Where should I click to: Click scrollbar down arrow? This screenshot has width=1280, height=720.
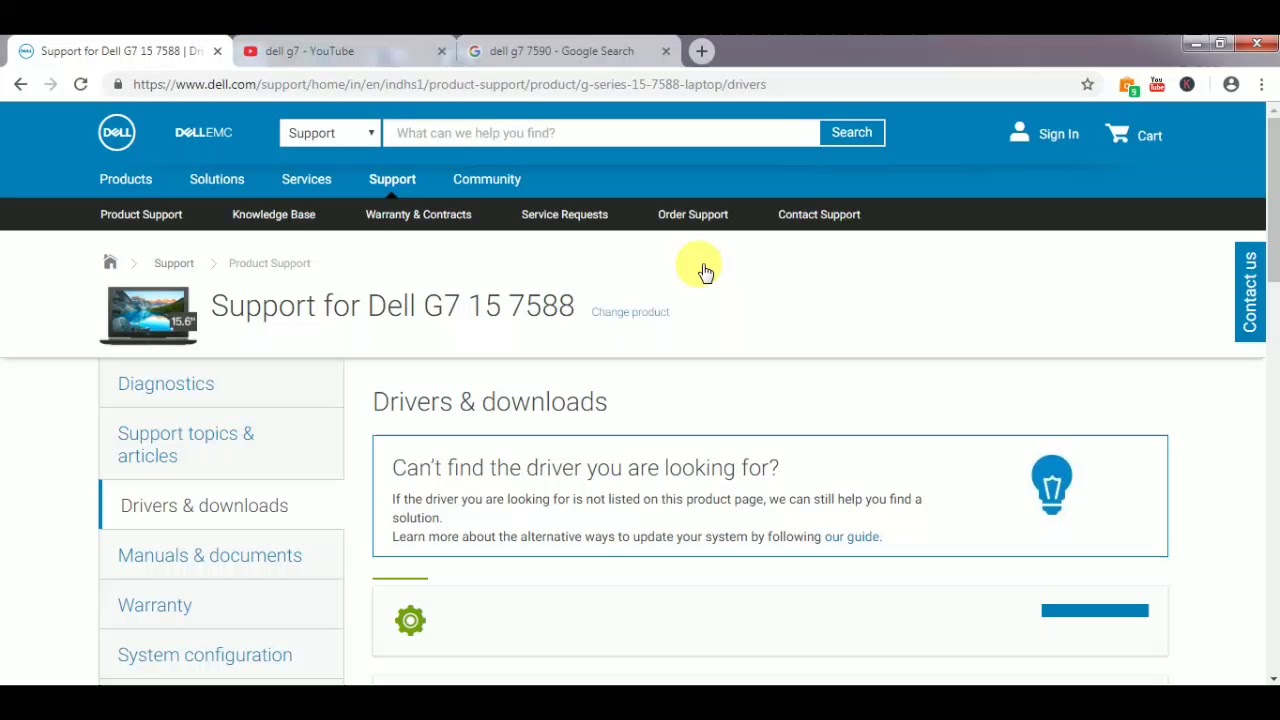point(1273,679)
